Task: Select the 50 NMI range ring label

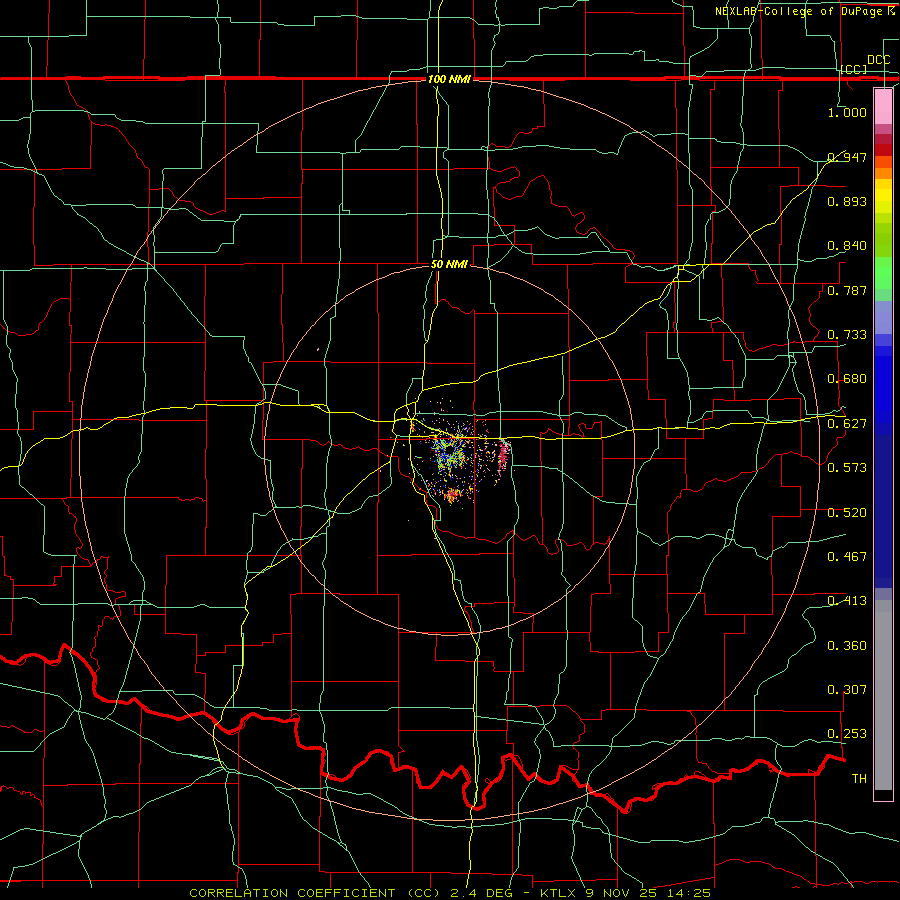Action: 449,265
